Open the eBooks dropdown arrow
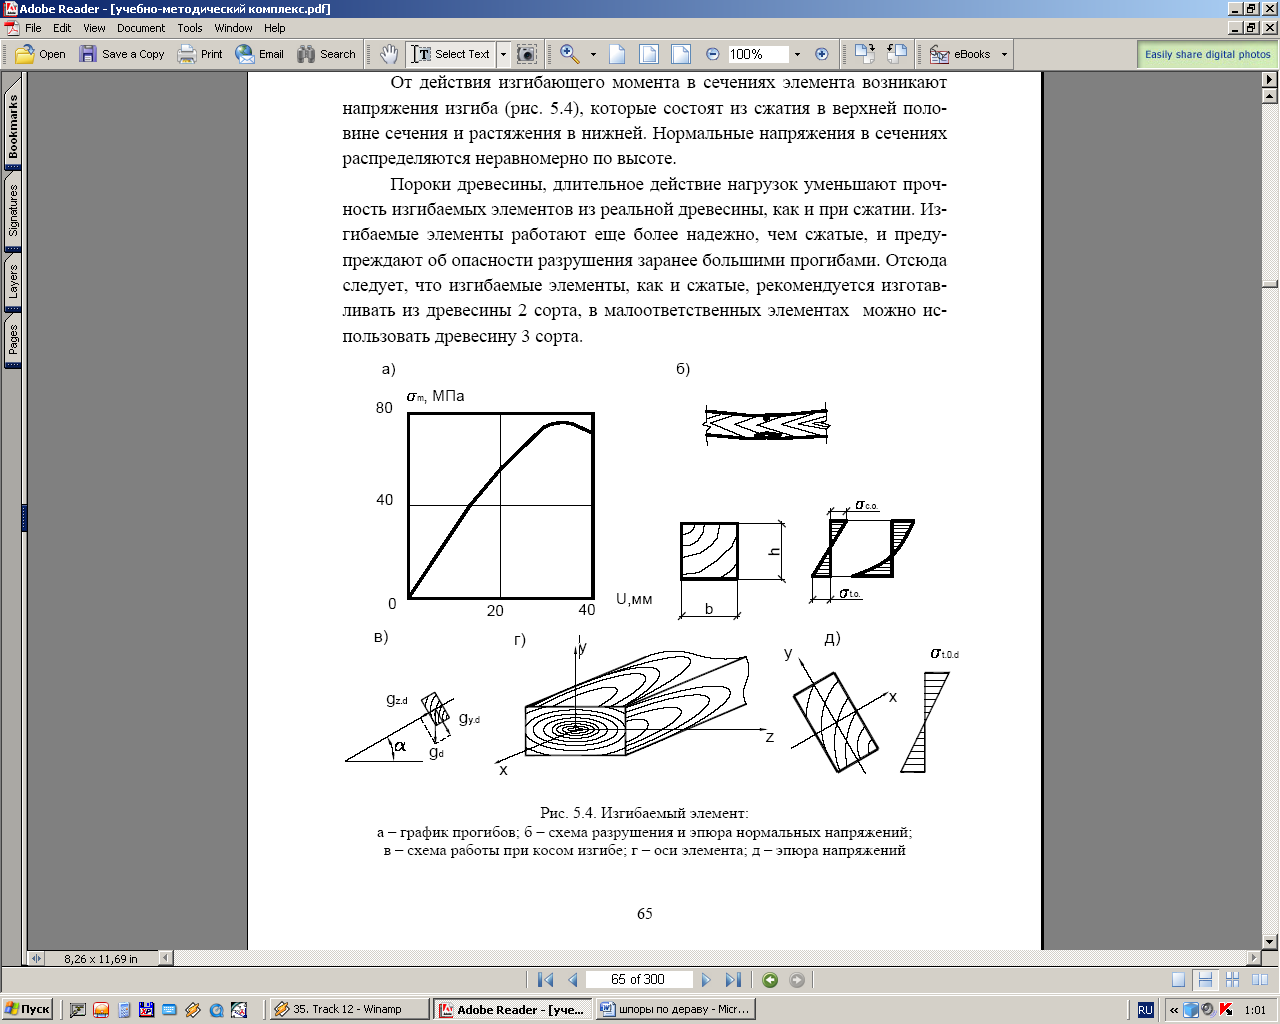1280x1024 pixels. (x=1004, y=54)
